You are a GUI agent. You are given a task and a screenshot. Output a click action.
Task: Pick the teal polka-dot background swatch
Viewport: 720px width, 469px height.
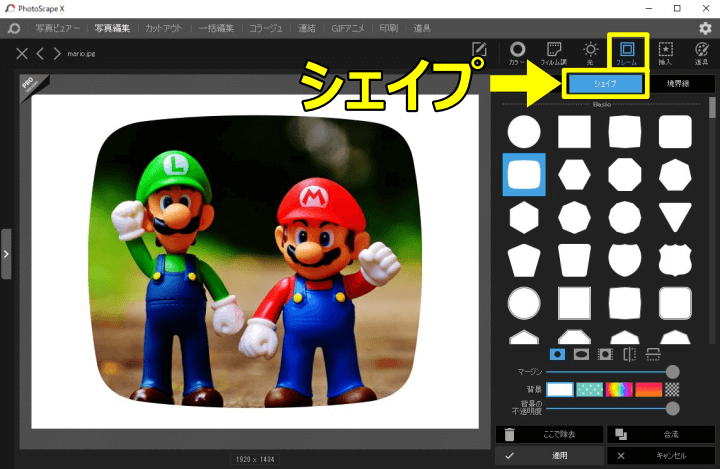click(590, 390)
